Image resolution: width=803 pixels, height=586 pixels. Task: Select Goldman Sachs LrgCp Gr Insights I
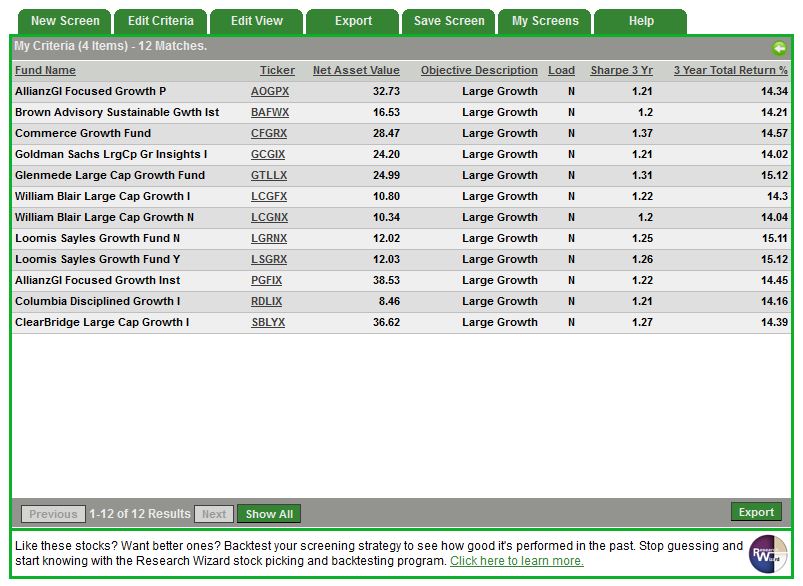point(111,154)
